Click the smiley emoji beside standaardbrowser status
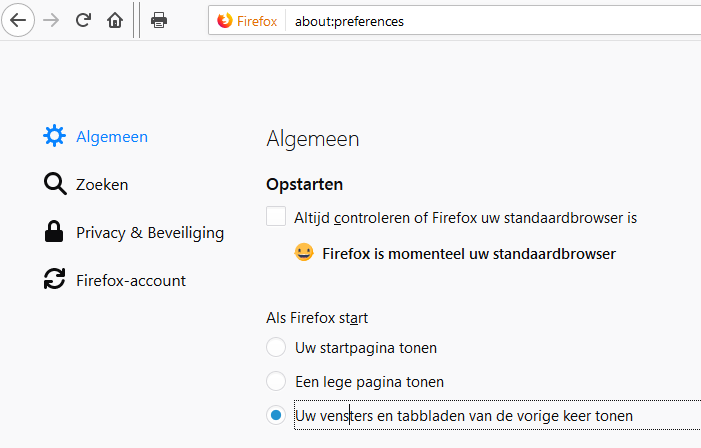701x448 pixels. [x=304, y=253]
